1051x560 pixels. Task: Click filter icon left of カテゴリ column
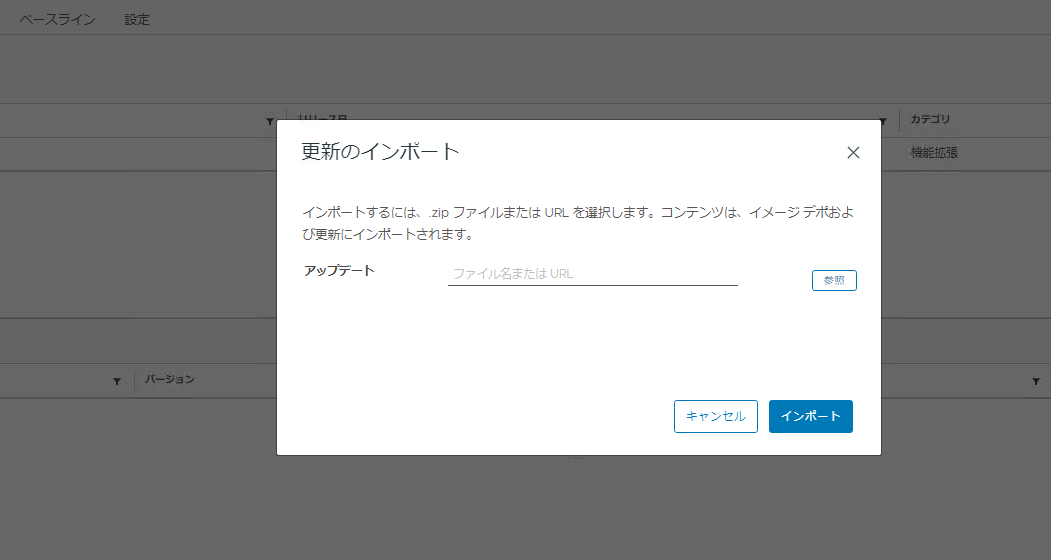(x=883, y=121)
